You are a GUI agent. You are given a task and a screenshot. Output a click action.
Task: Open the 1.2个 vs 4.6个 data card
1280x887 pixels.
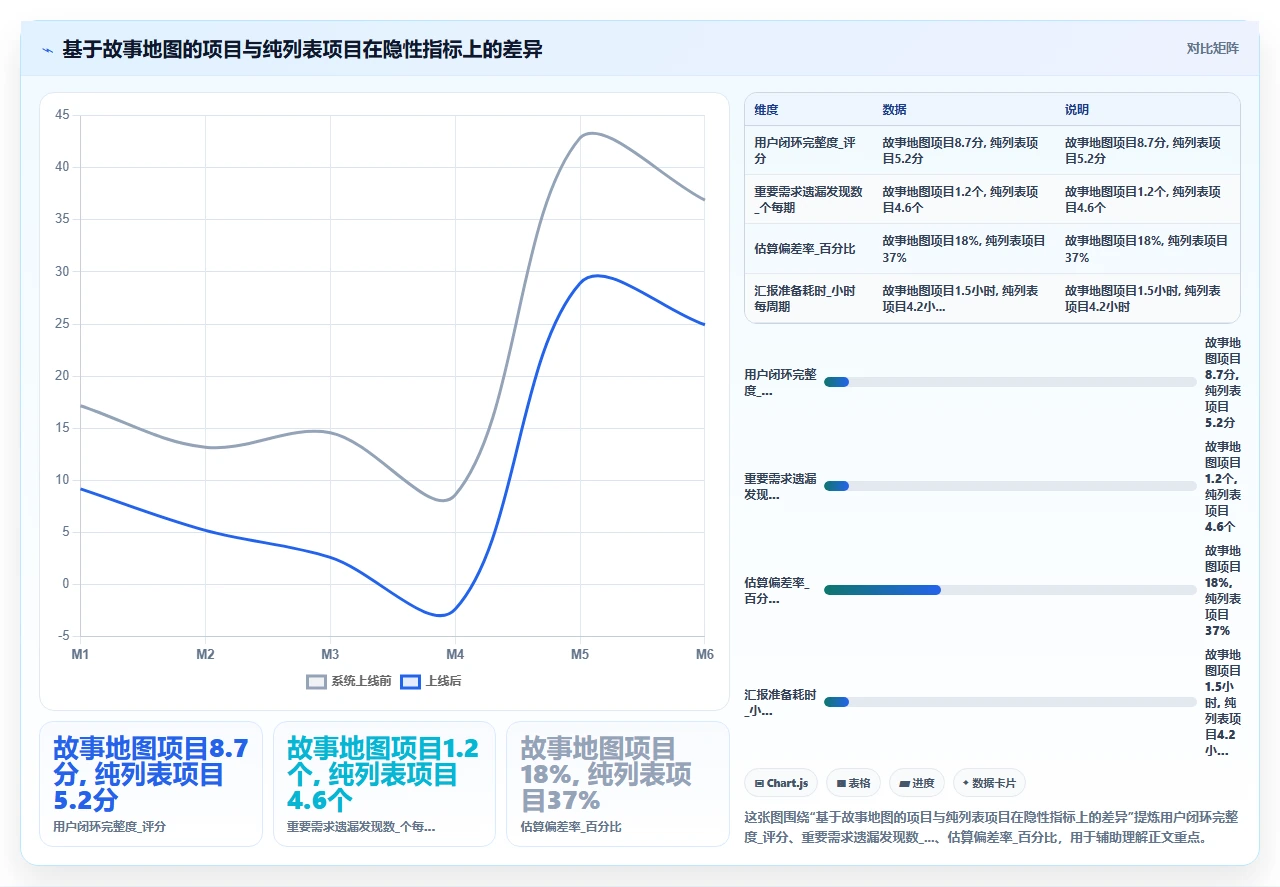point(384,784)
